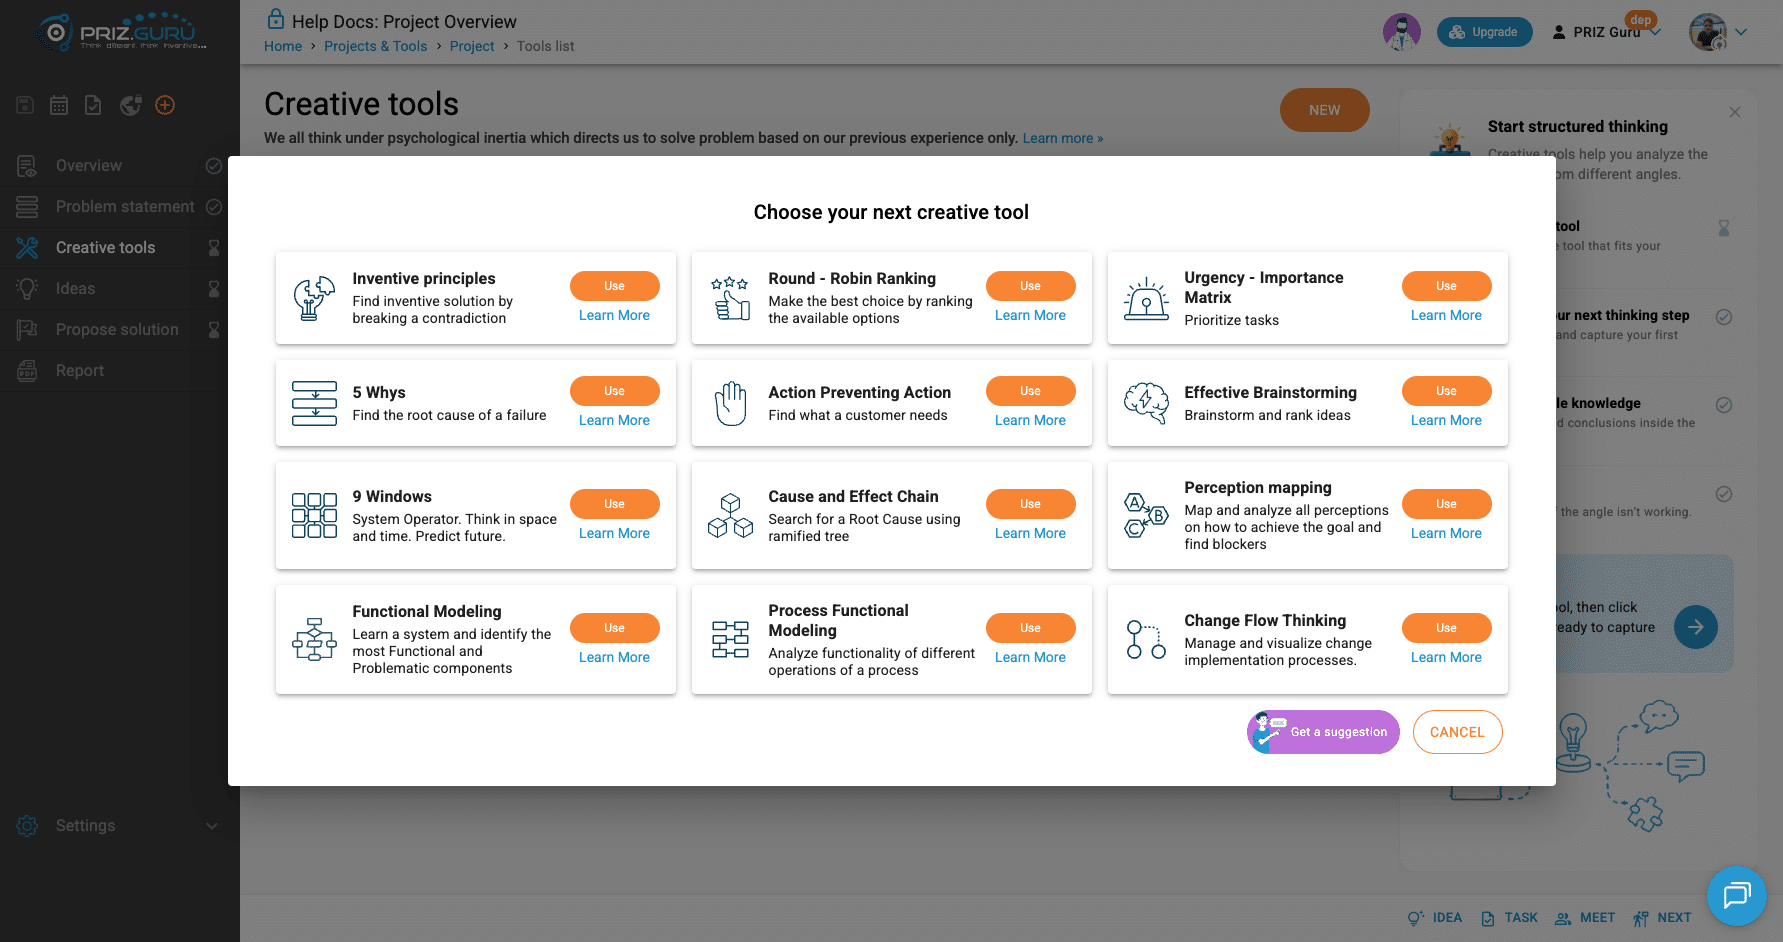Image resolution: width=1783 pixels, height=942 pixels.
Task: Click MEET in the bottom bar
Action: pyautogui.click(x=1585, y=918)
